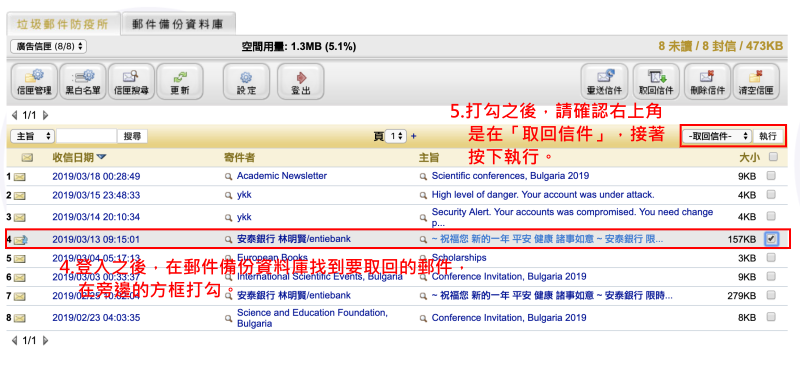The width and height of the screenshot is (800, 368).
Task: Check the box for Scholarships mail
Action: click(x=771, y=258)
